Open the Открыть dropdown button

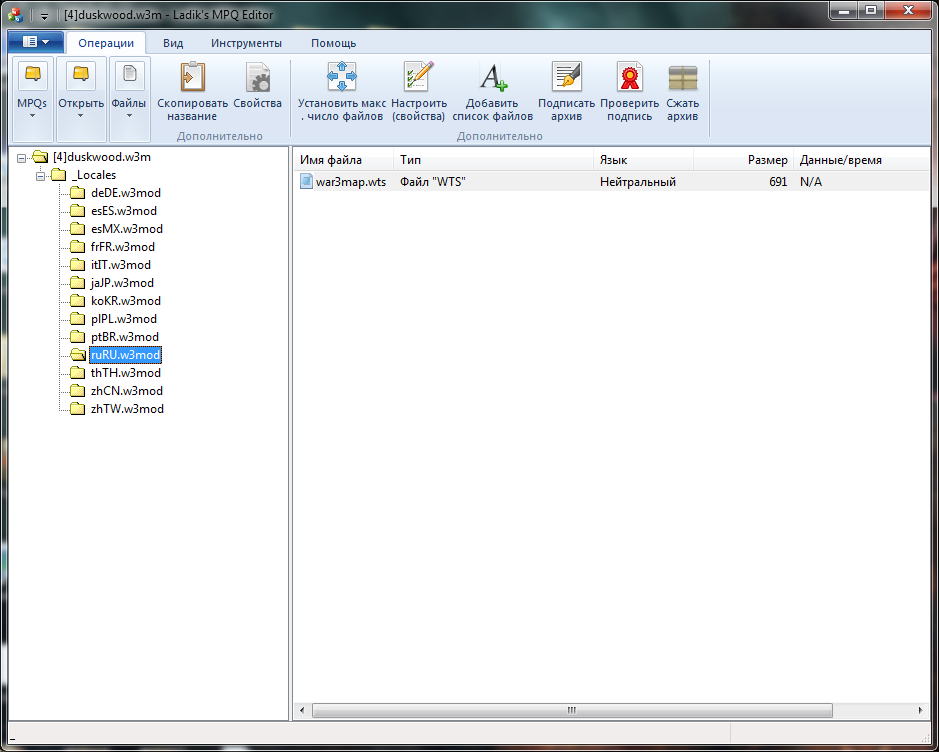(81, 98)
